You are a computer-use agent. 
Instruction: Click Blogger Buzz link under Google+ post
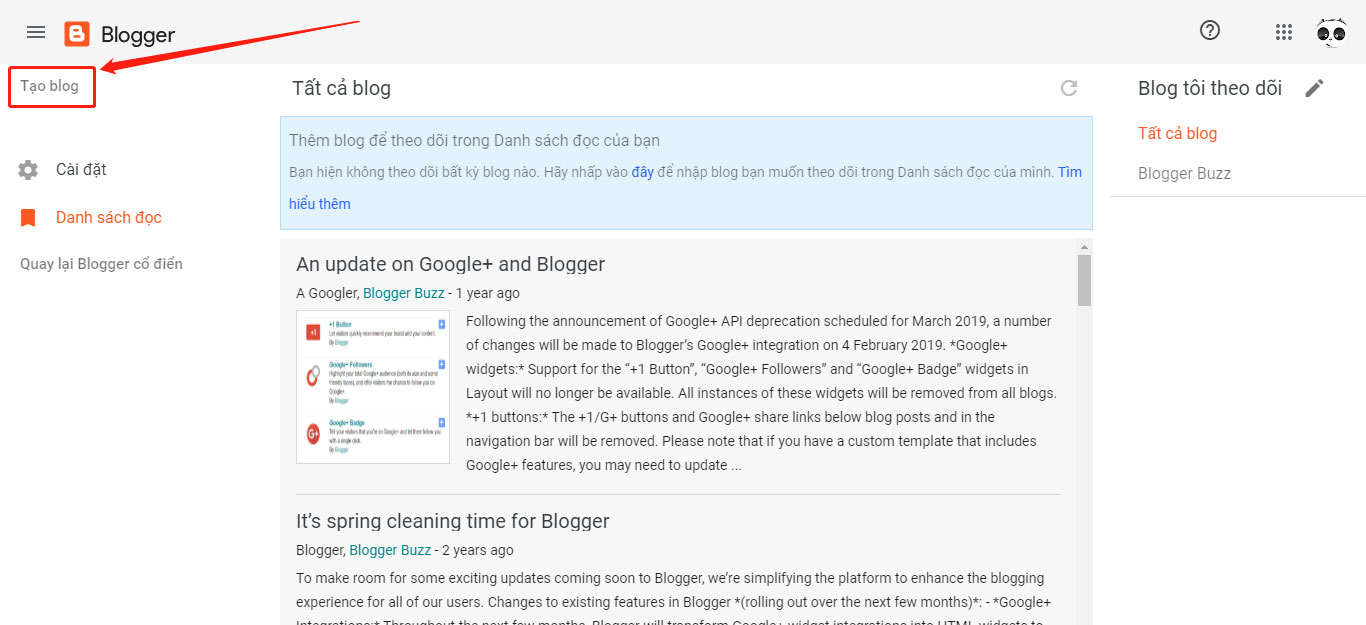pos(404,294)
